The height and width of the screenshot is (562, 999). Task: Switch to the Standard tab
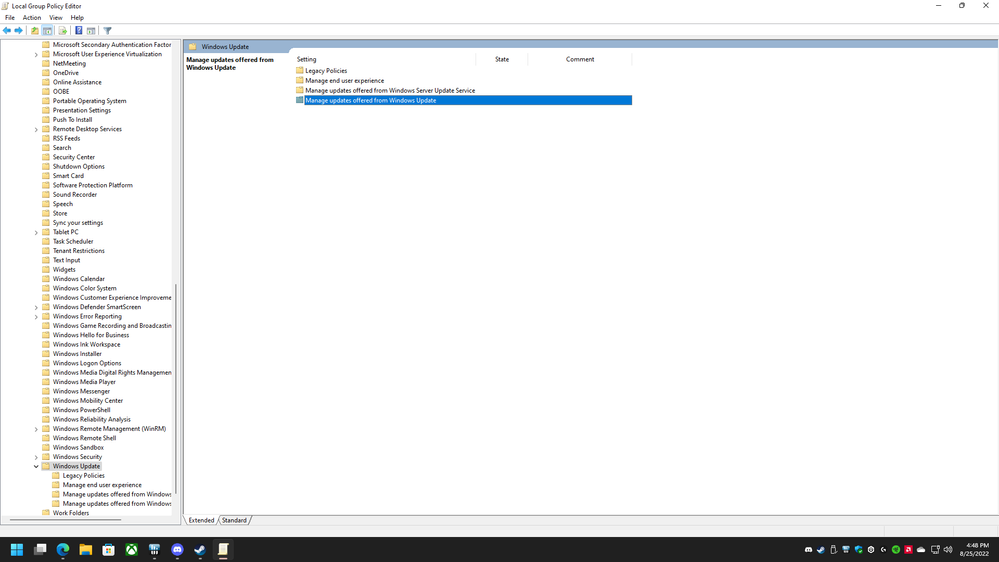234,520
